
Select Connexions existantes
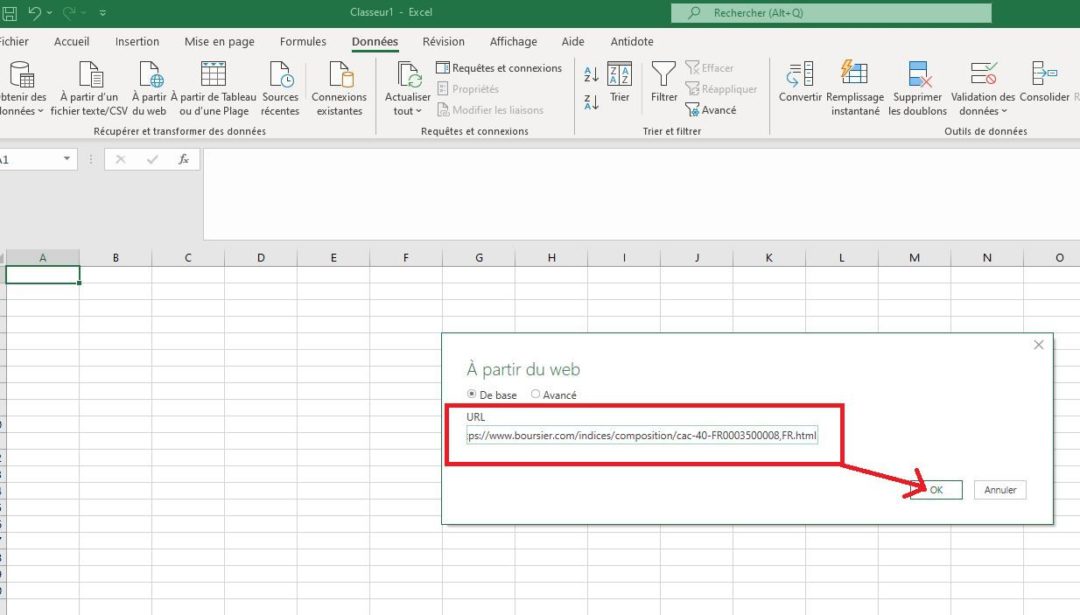pyautogui.click(x=339, y=85)
